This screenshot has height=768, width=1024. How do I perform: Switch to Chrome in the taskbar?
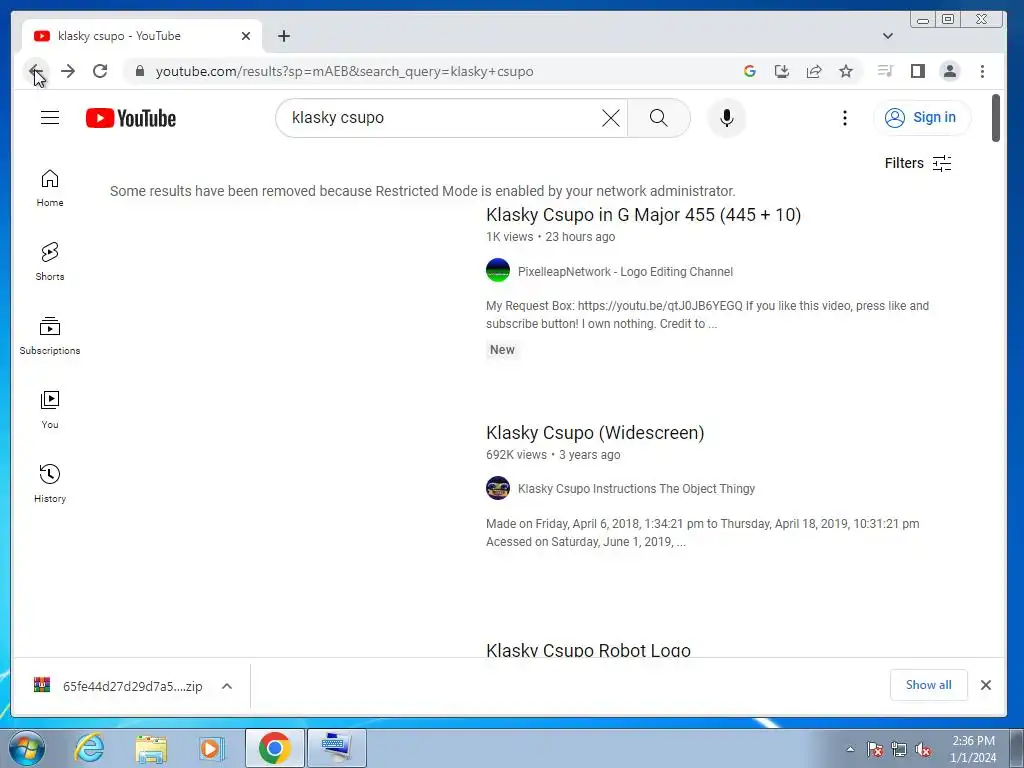(x=274, y=748)
